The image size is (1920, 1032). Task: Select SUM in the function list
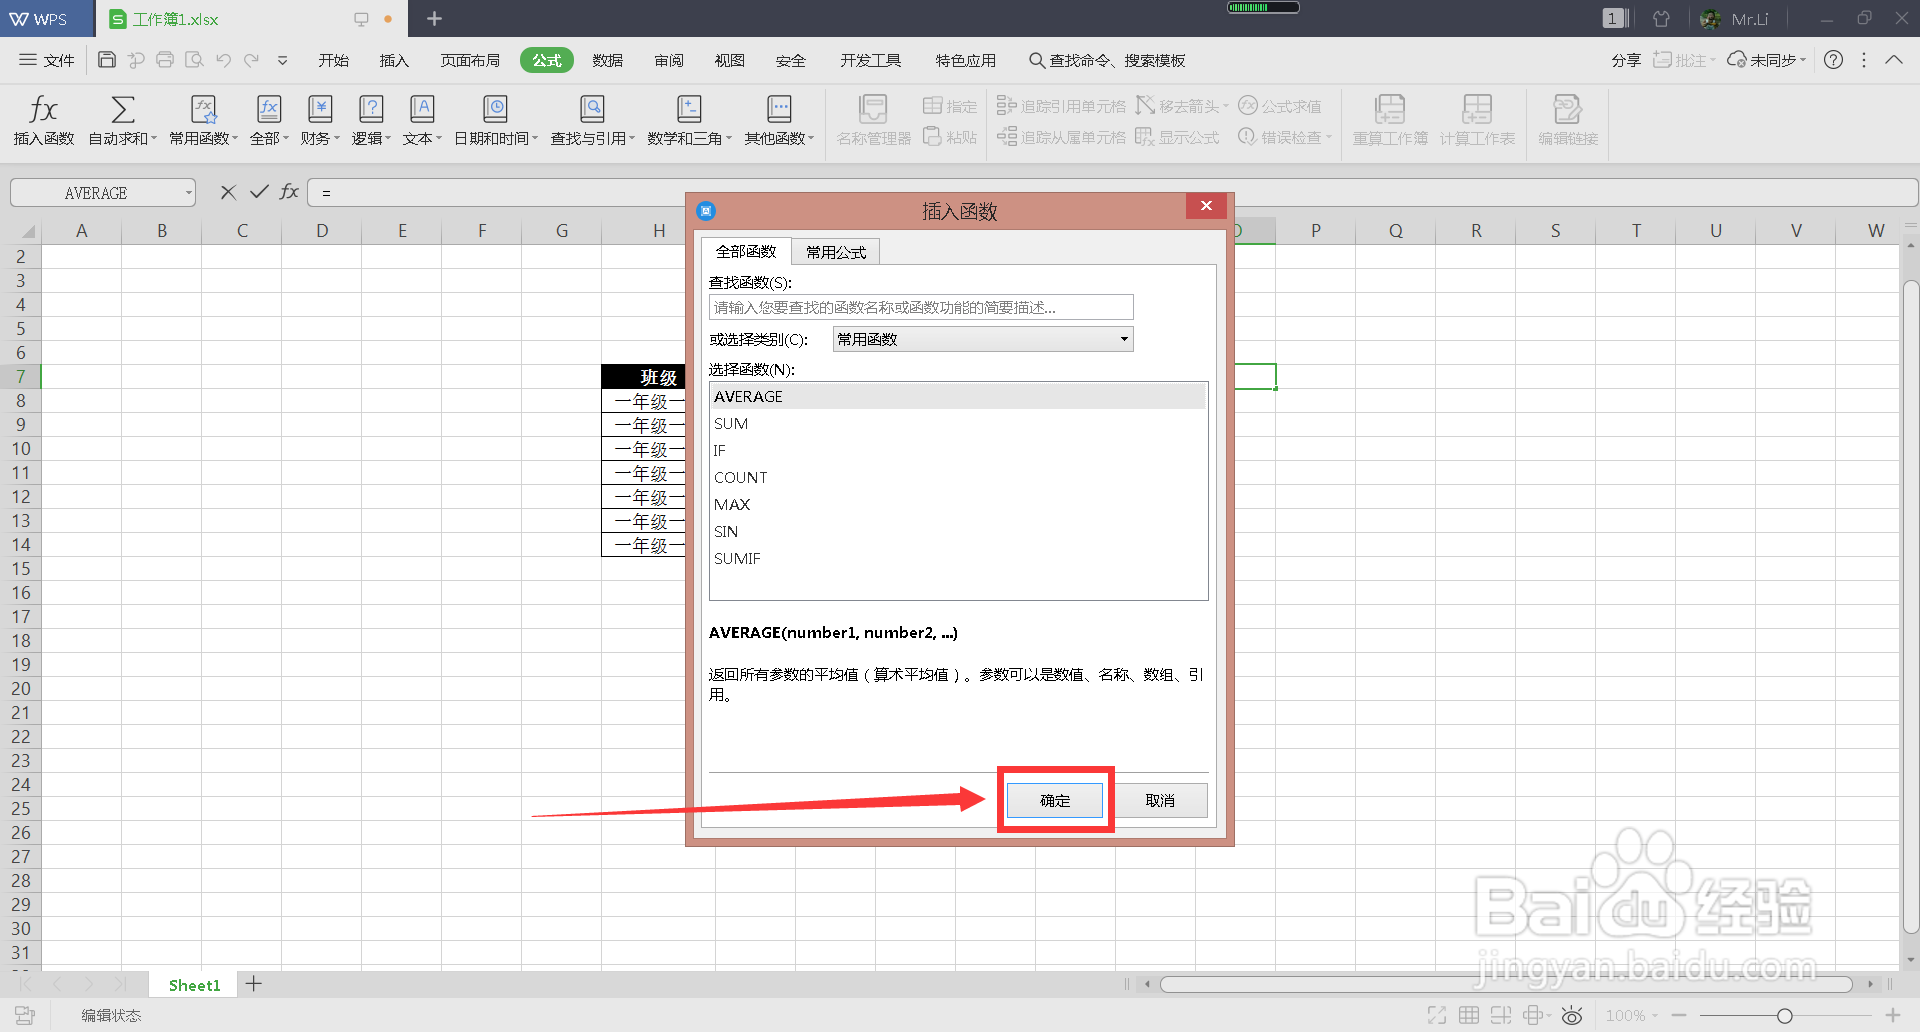point(958,424)
